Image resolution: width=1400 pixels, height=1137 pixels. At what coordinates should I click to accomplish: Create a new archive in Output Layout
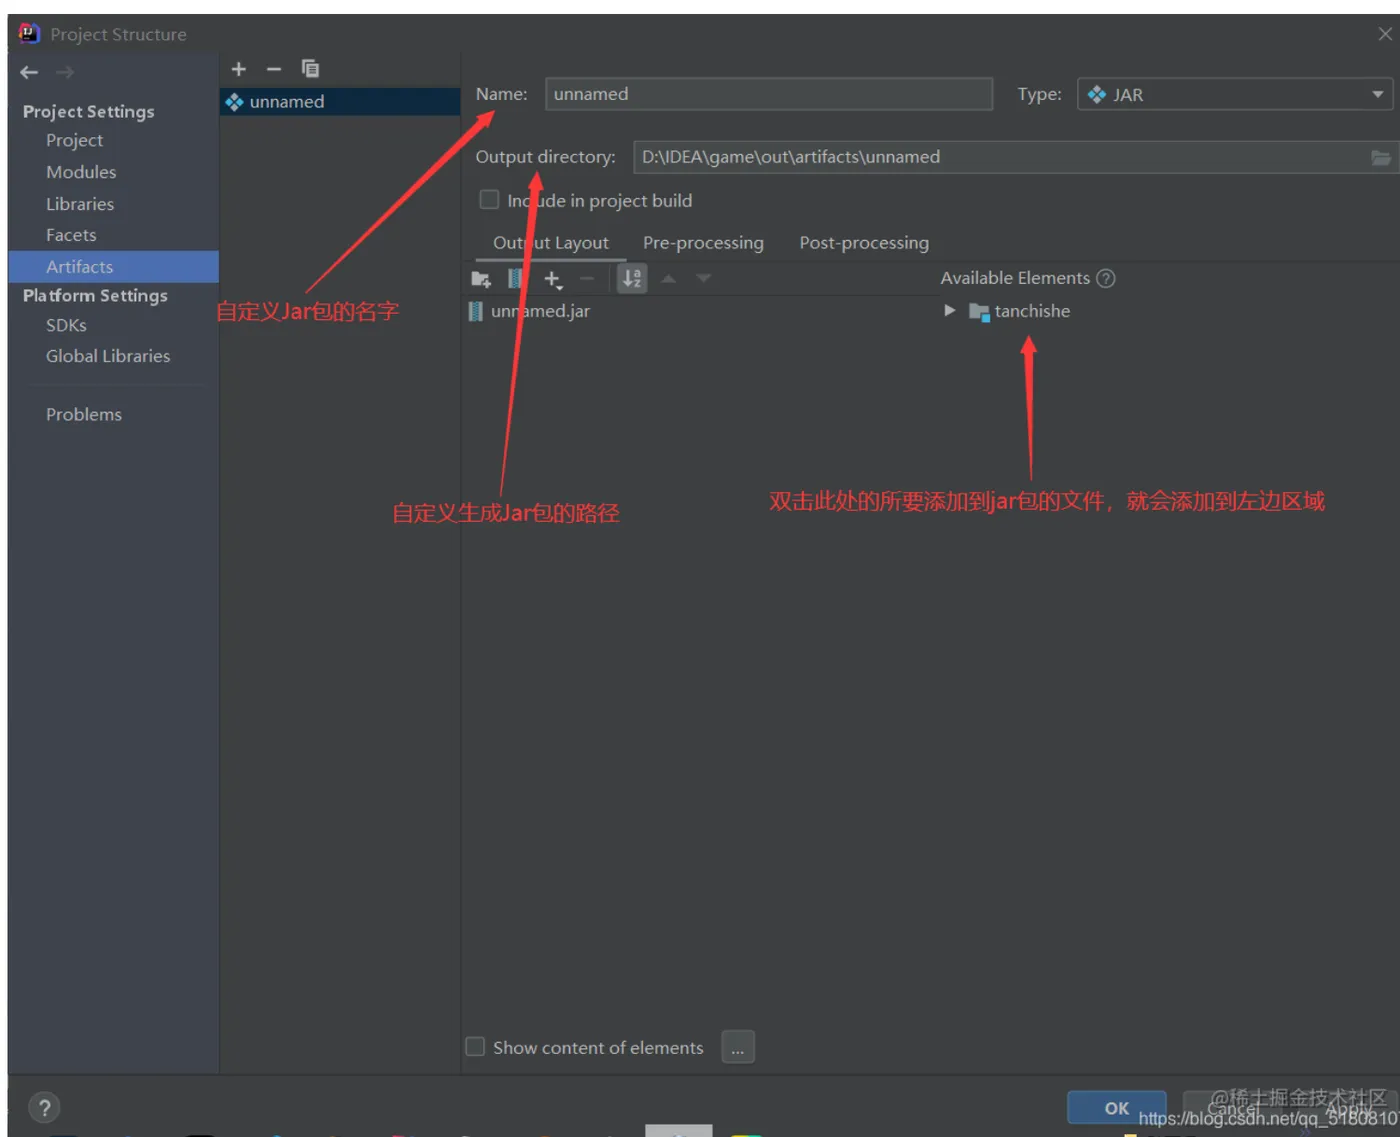tap(515, 278)
